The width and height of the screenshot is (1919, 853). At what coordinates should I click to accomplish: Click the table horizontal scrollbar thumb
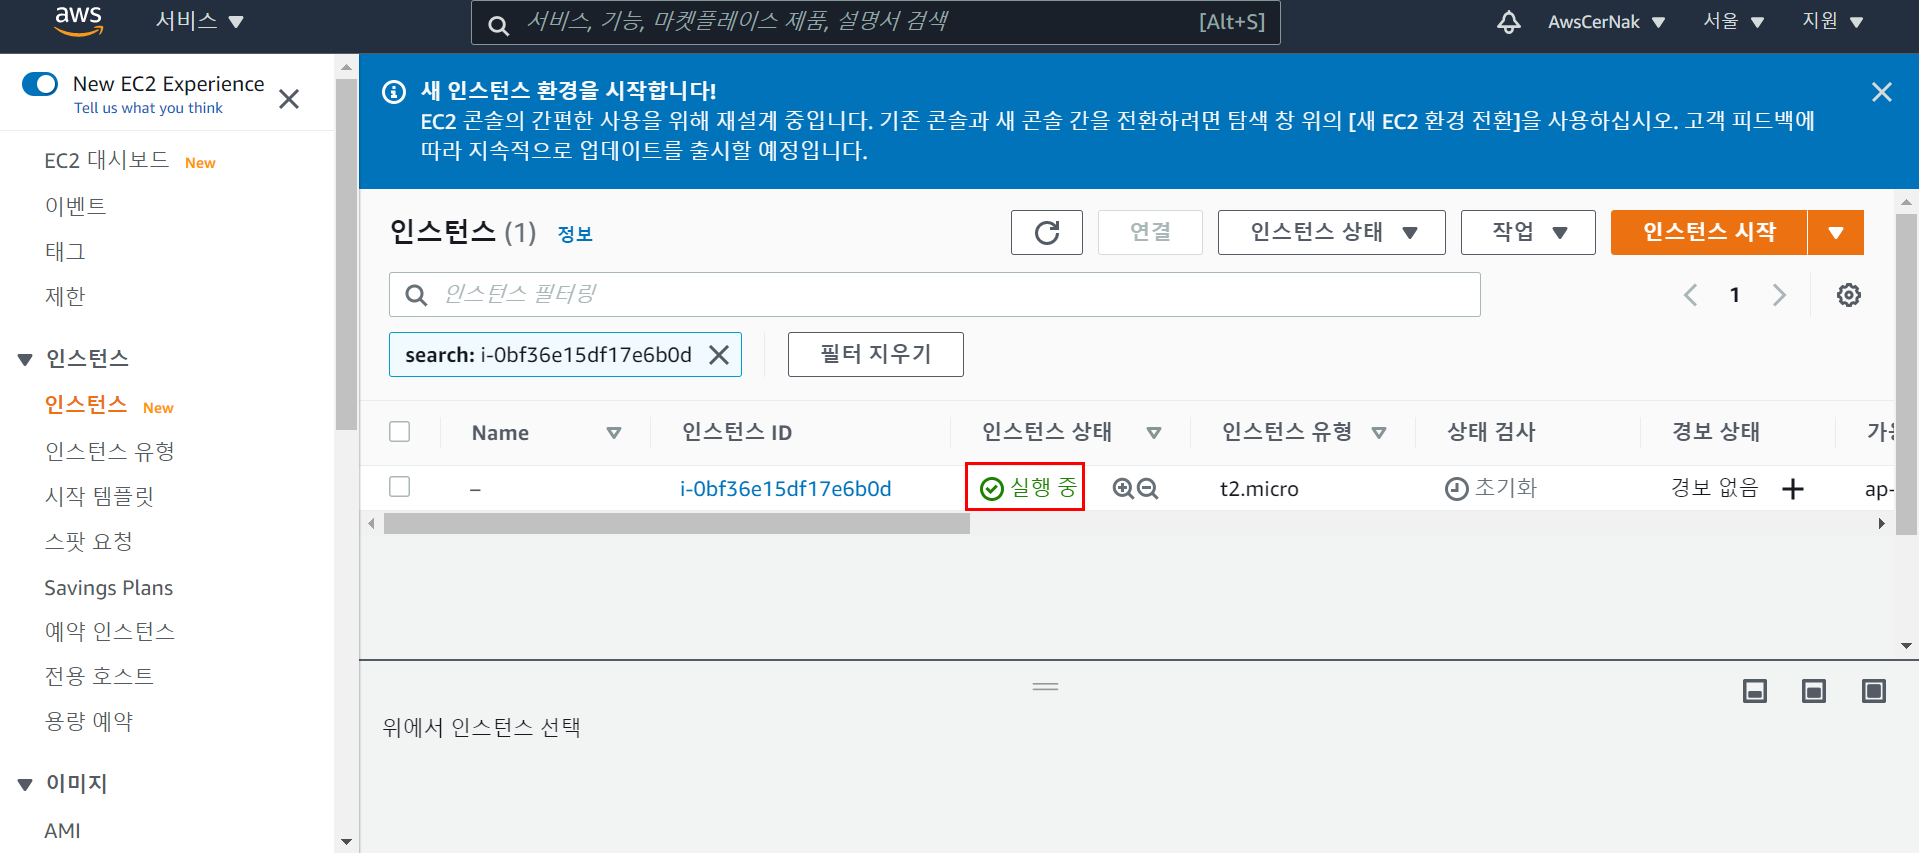pyautogui.click(x=677, y=524)
